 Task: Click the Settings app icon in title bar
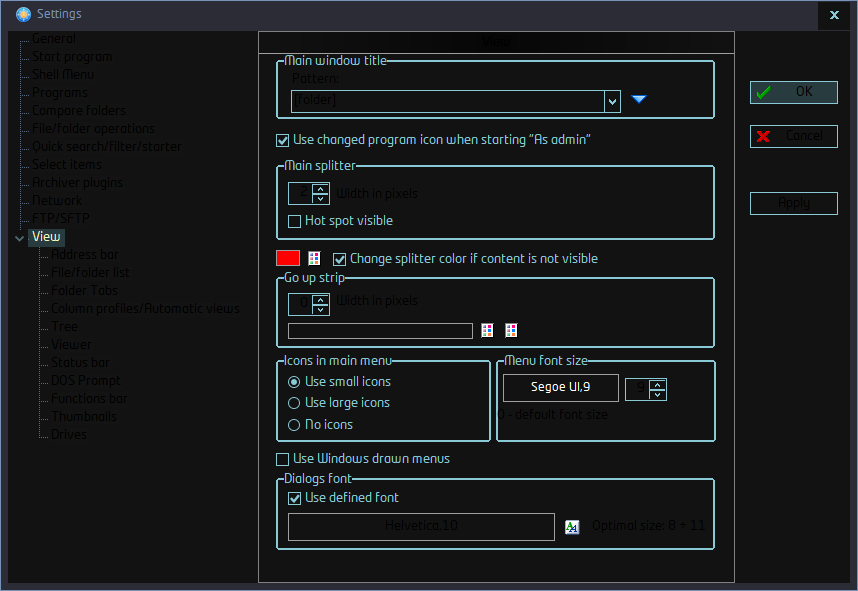(23, 14)
